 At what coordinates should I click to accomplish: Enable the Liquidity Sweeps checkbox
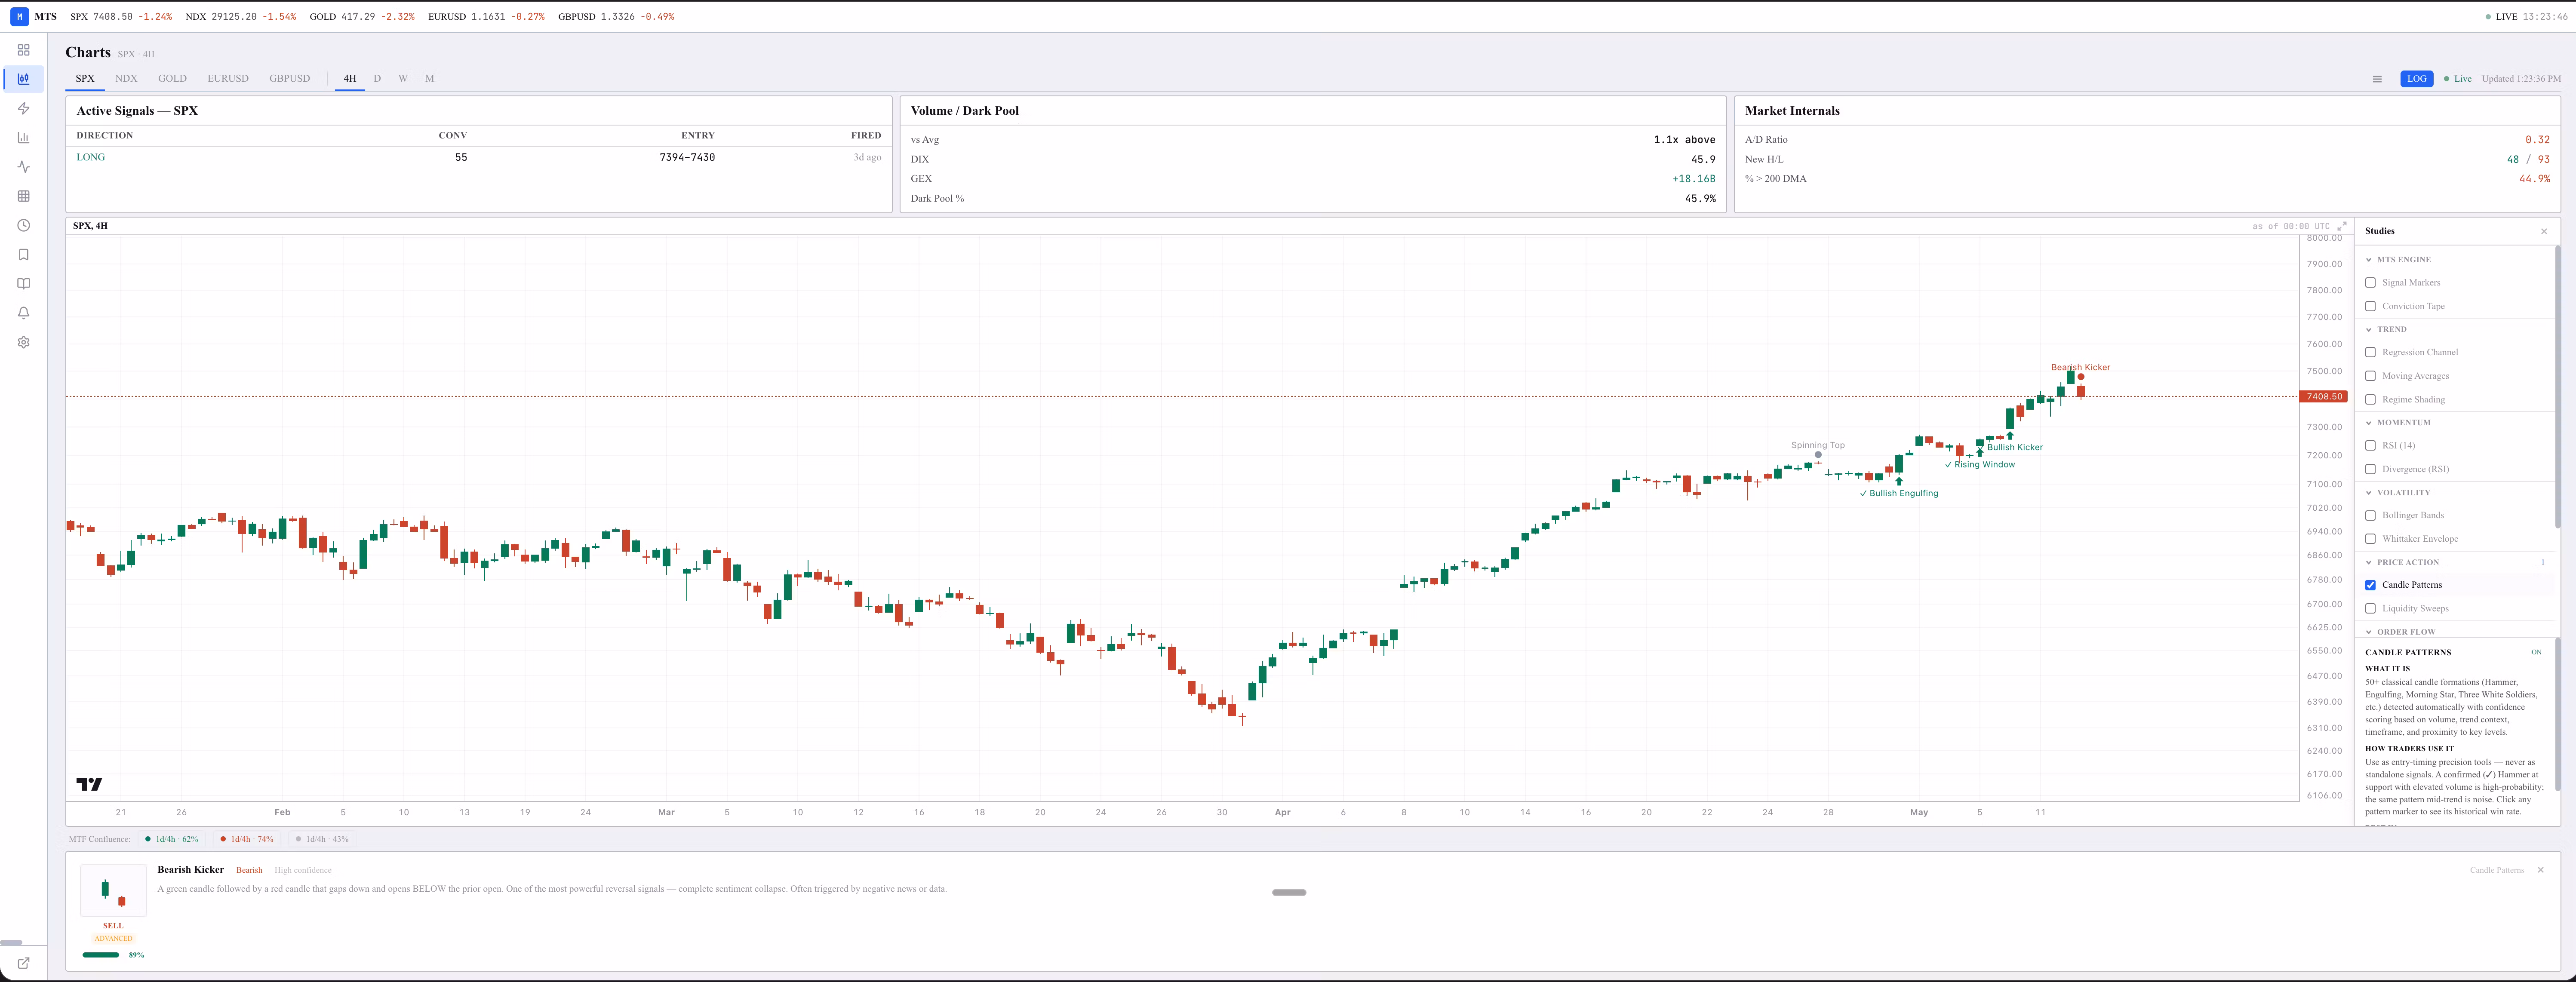coord(2370,609)
